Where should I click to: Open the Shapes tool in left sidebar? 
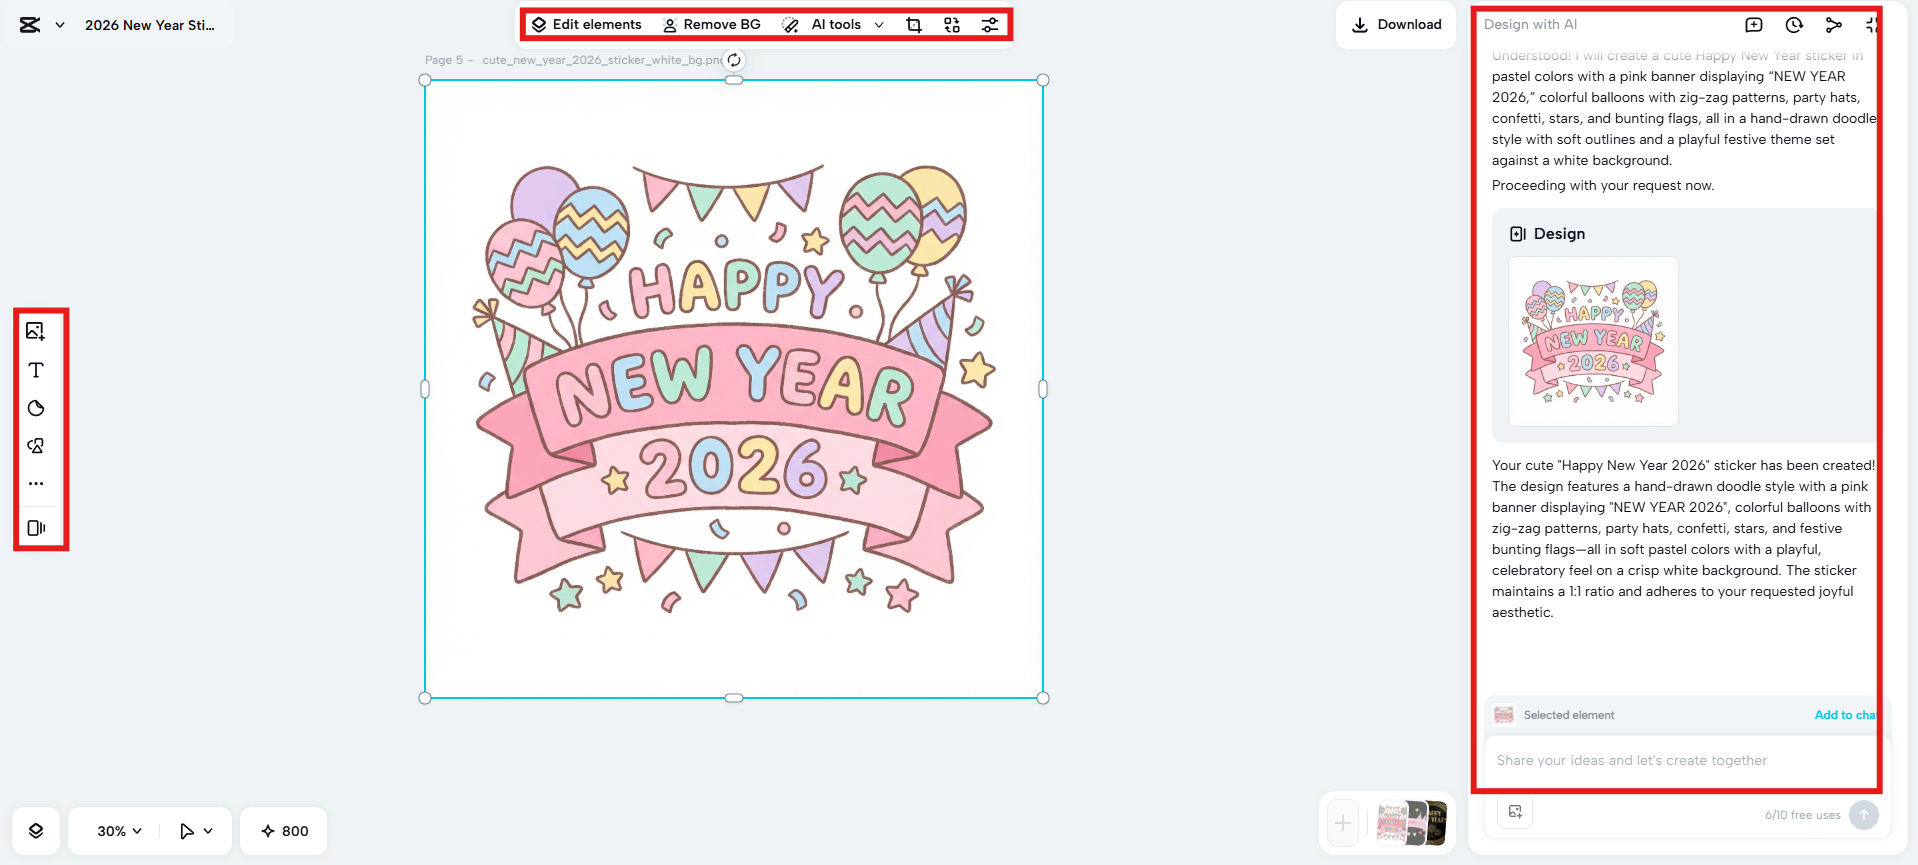click(36, 408)
